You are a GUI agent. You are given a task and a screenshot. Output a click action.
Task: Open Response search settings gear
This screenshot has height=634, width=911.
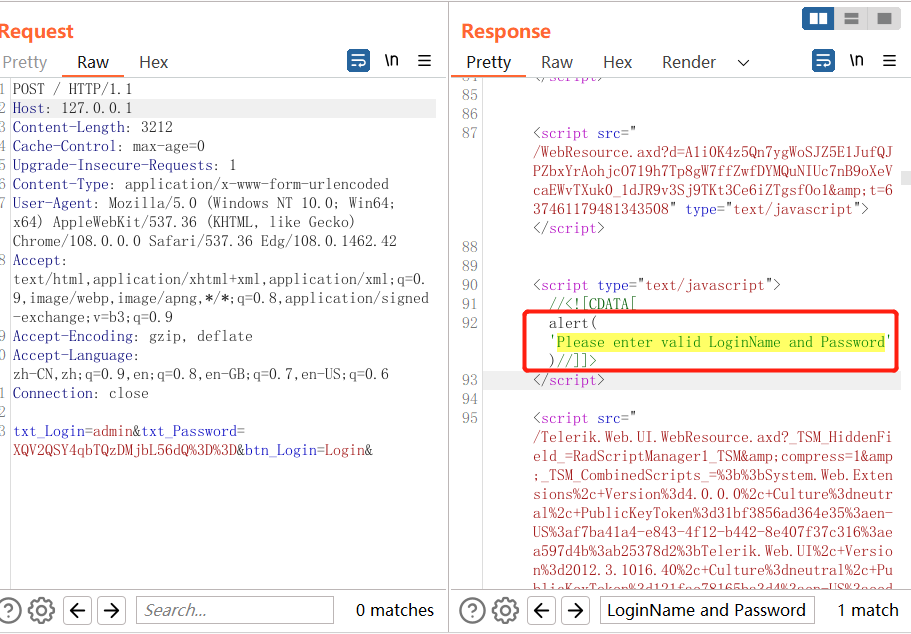(x=505, y=610)
